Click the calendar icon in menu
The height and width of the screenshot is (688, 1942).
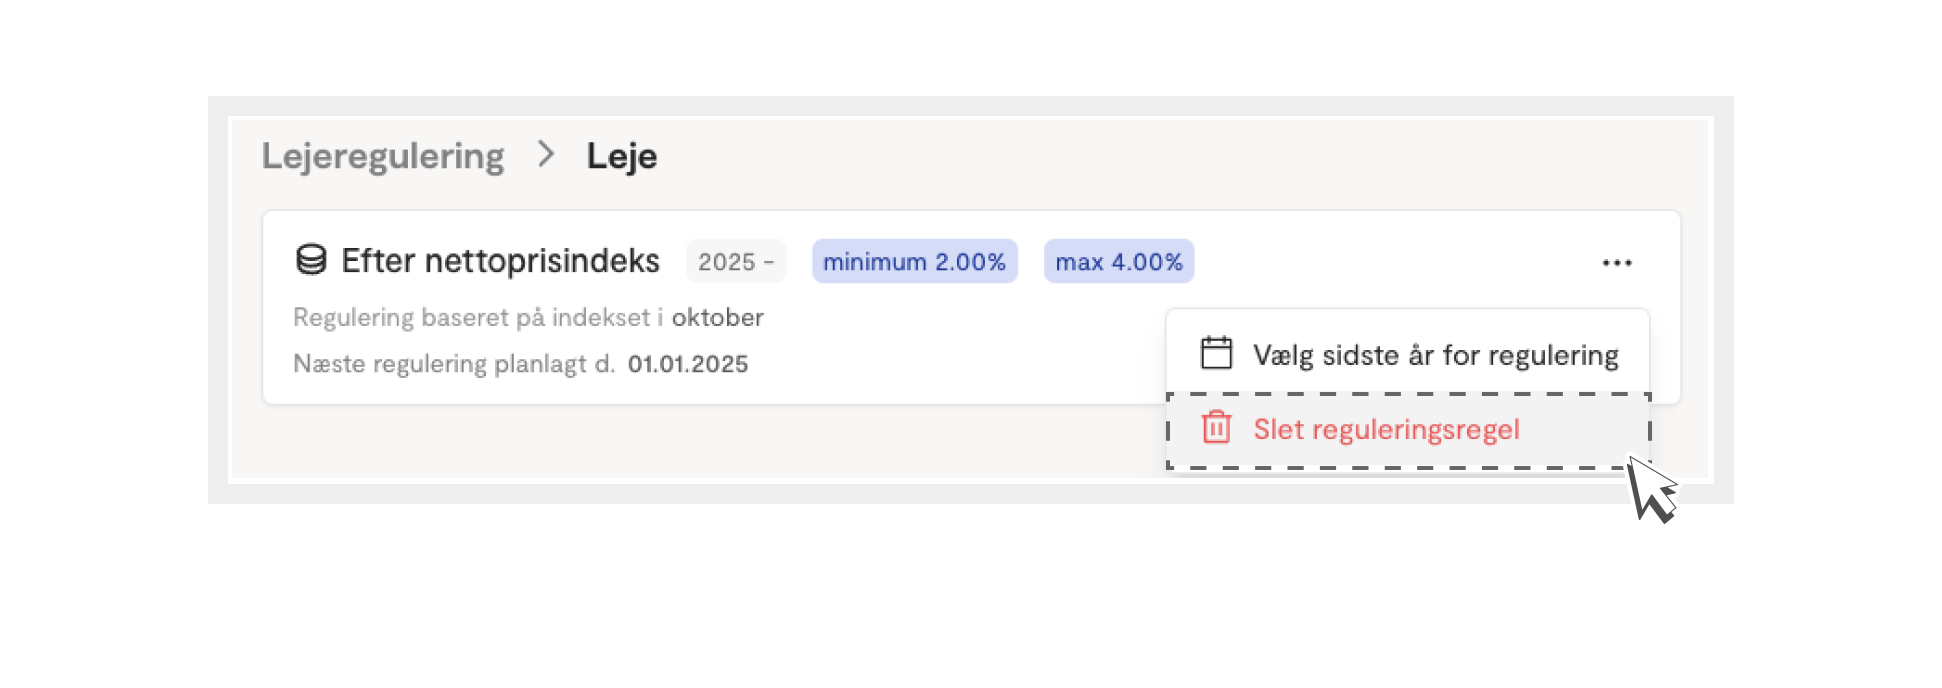pyautogui.click(x=1216, y=353)
